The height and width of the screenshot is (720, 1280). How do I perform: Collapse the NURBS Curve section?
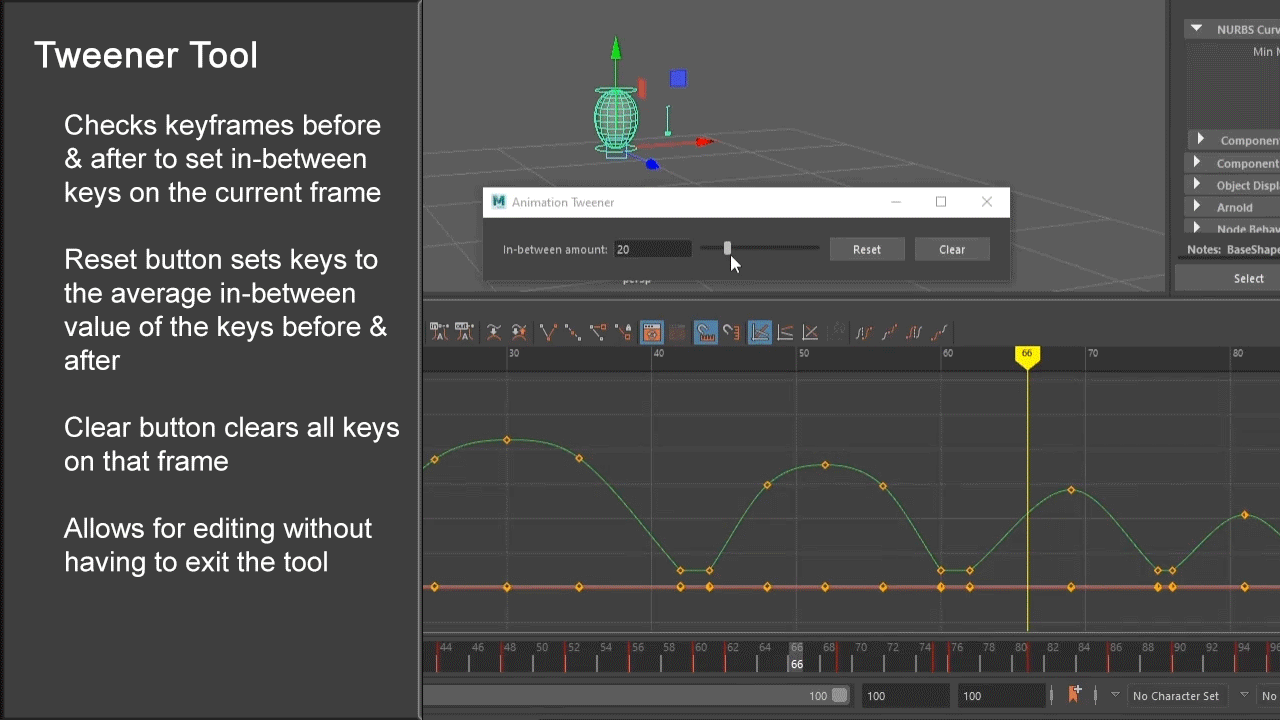(1196, 29)
